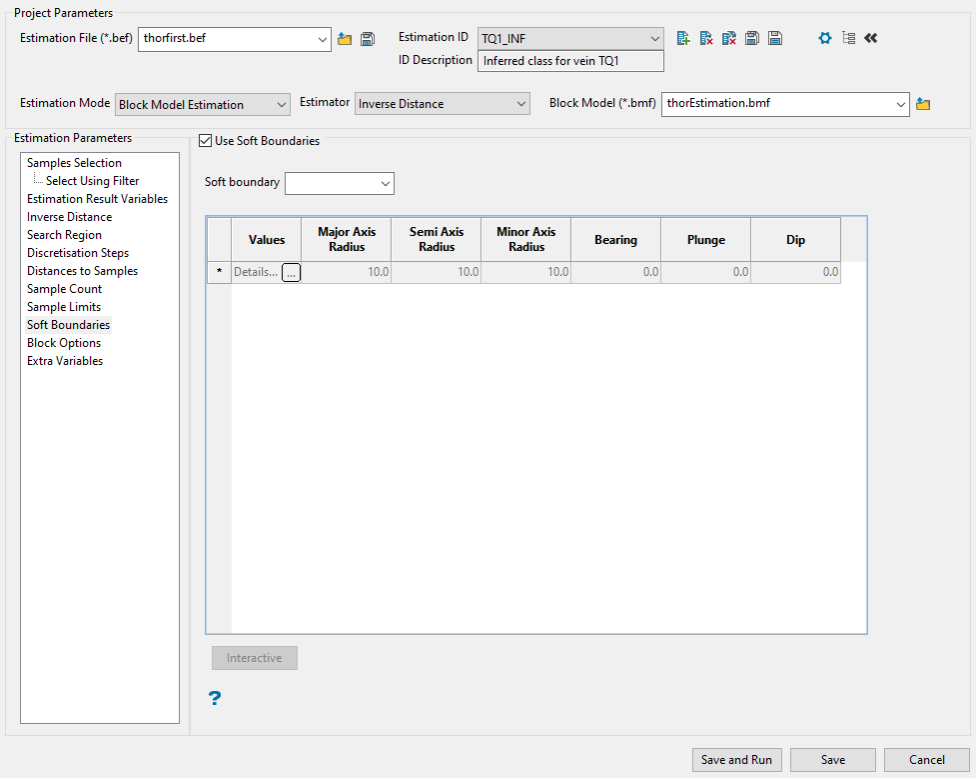Select Search Region in parameters list
The width and height of the screenshot is (976, 778).
(64, 235)
